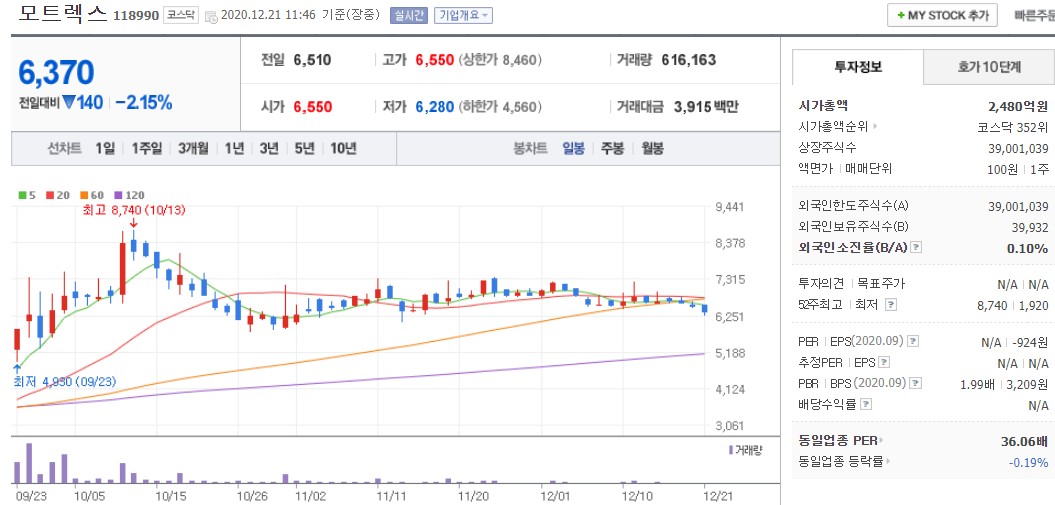Screen dimensions: 1055x505
Task: Click the help icon next to 배당수익률
Action: point(867,404)
